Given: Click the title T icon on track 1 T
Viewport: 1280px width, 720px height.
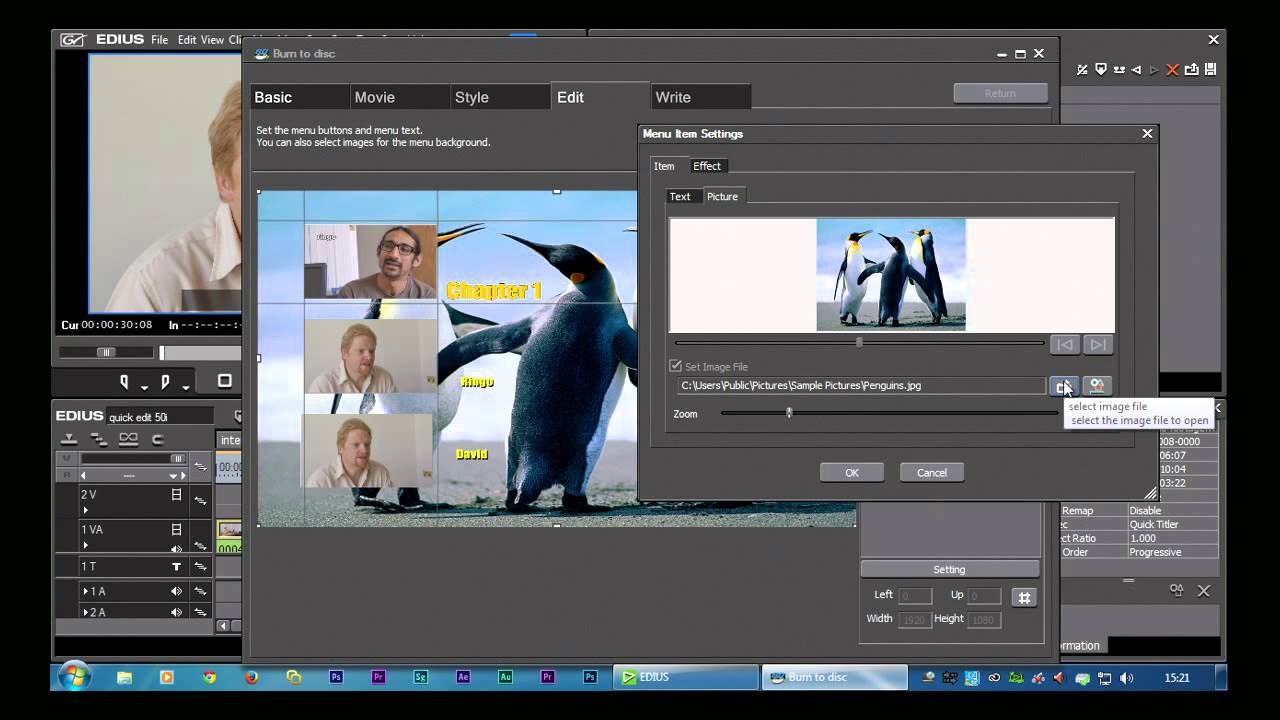Looking at the screenshot, I should (176, 567).
